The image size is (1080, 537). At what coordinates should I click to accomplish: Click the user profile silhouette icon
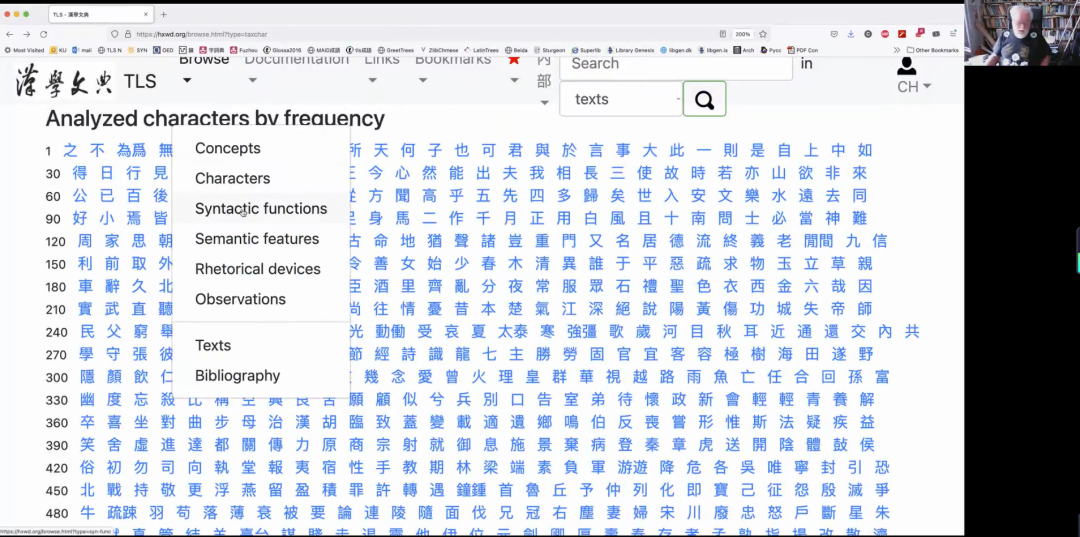tap(907, 66)
